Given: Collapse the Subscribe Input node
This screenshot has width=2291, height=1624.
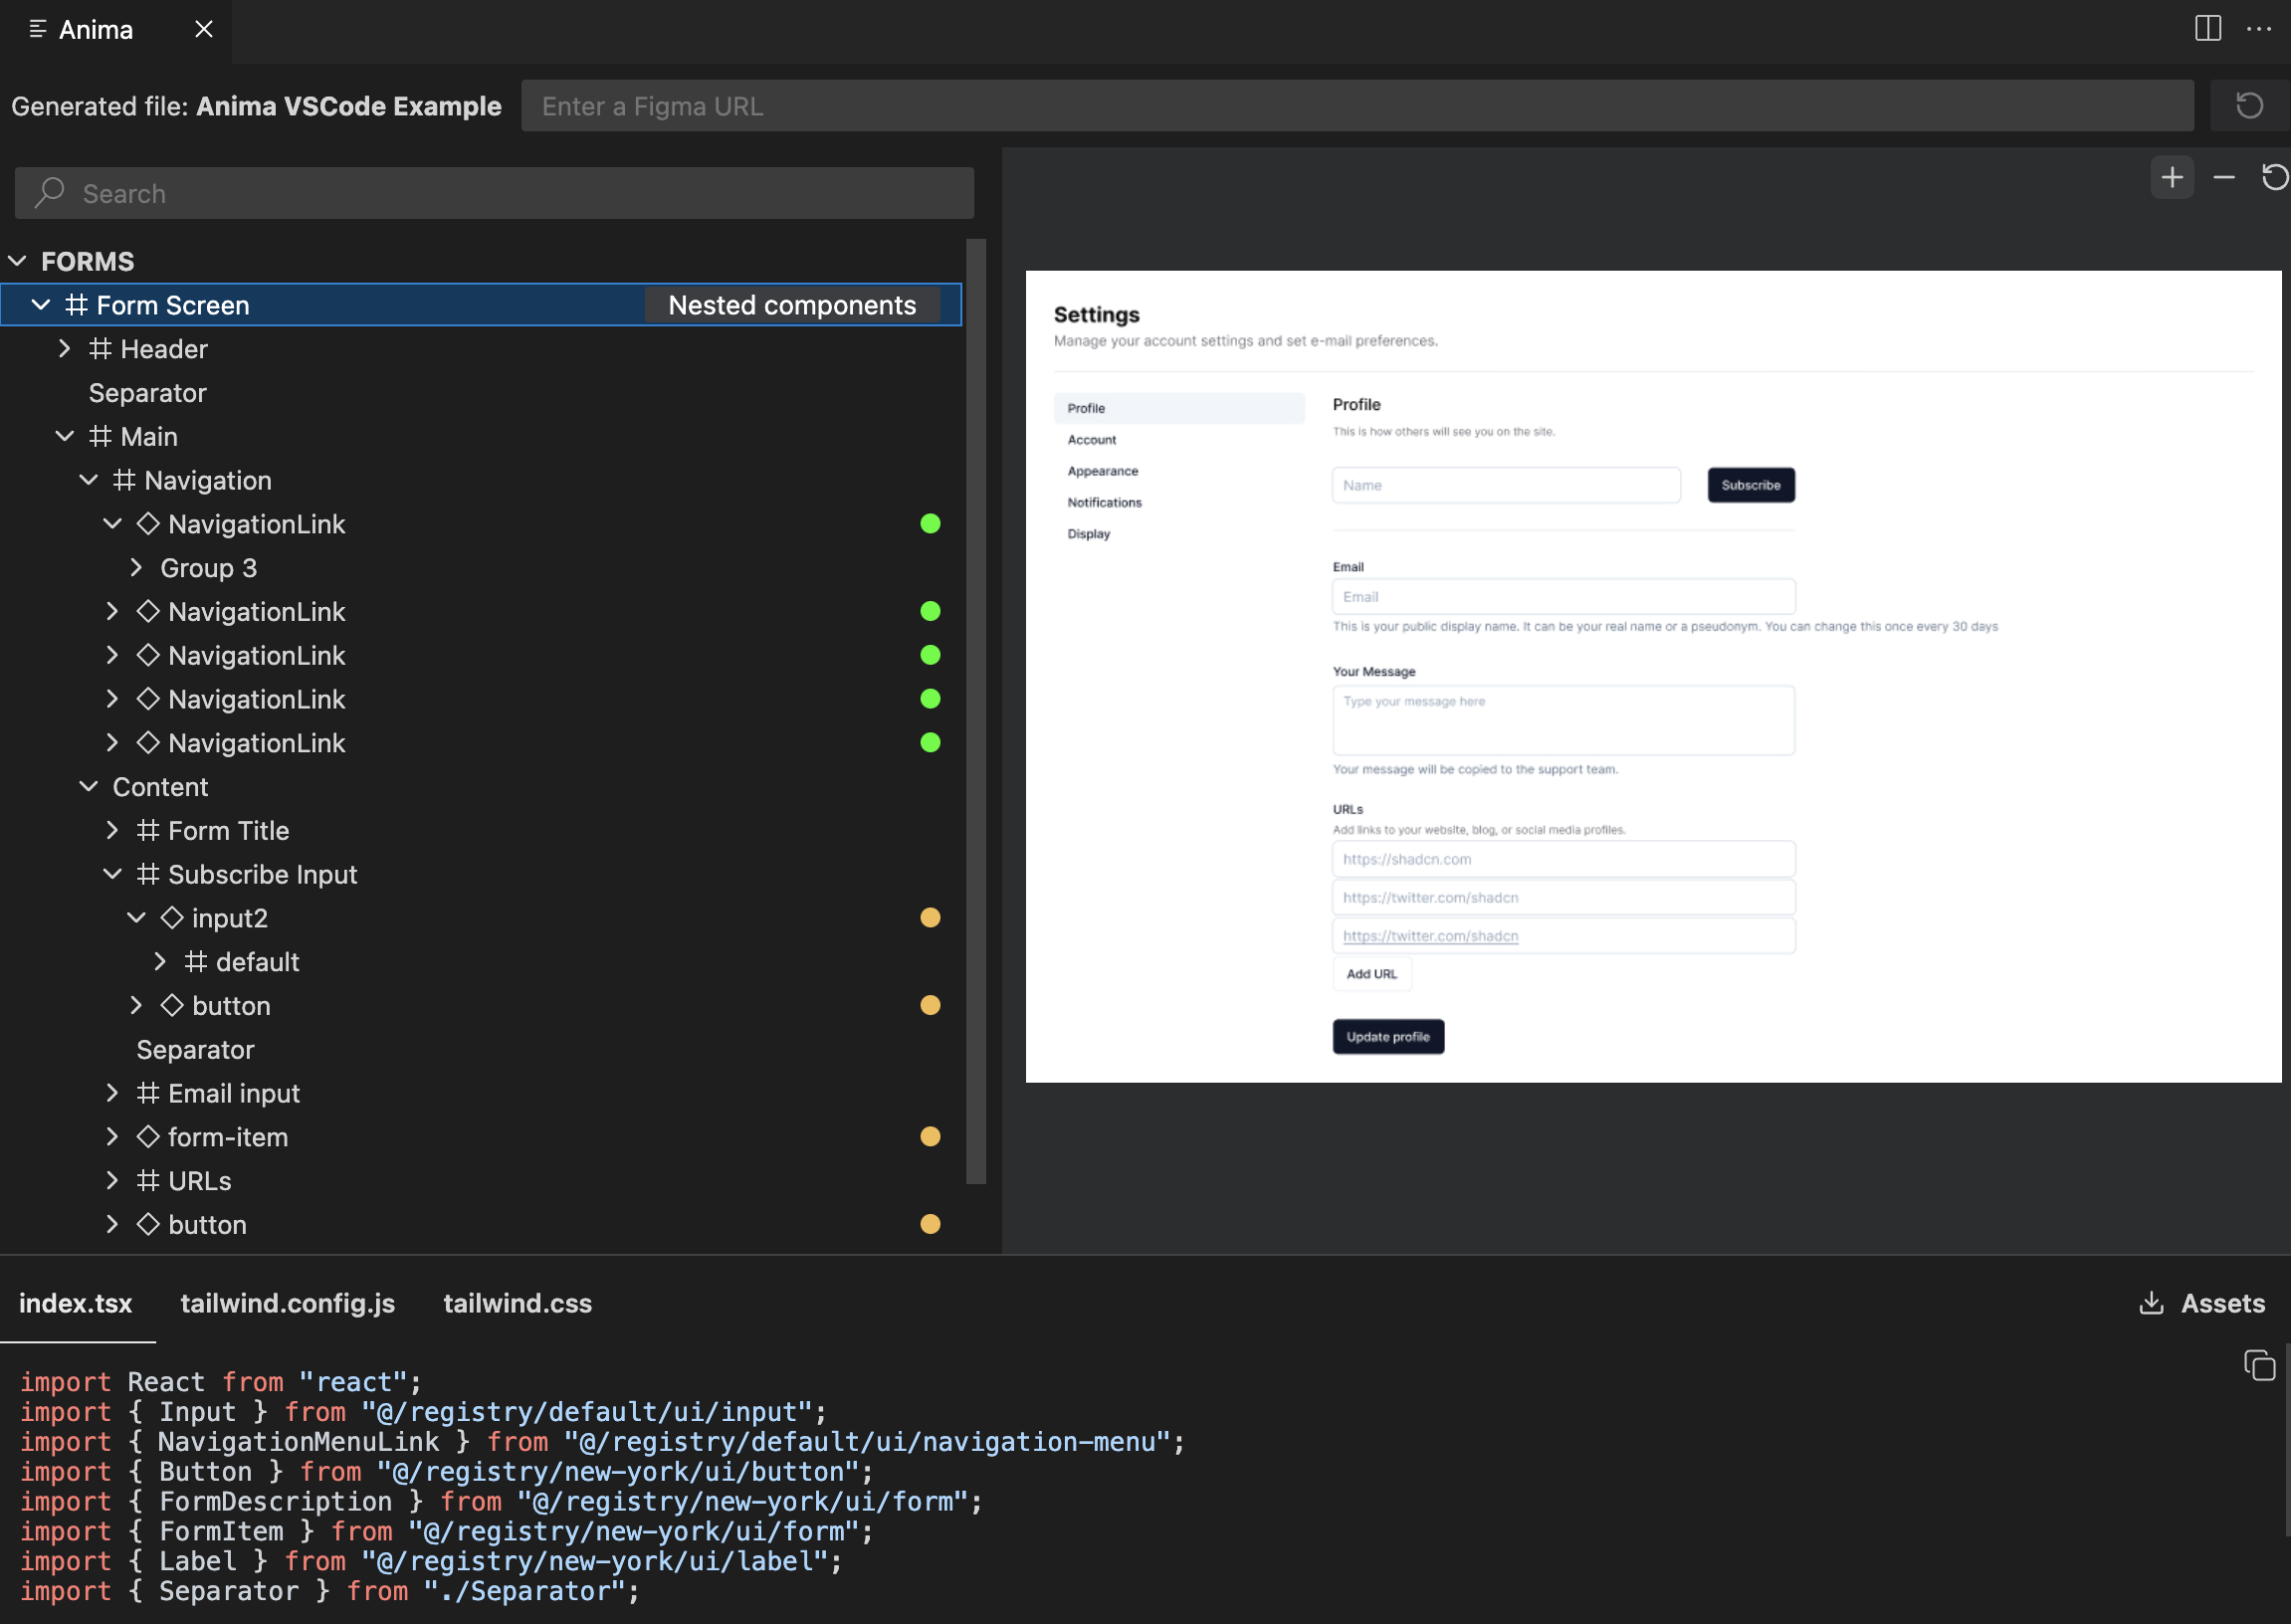Looking at the screenshot, I should [112, 875].
